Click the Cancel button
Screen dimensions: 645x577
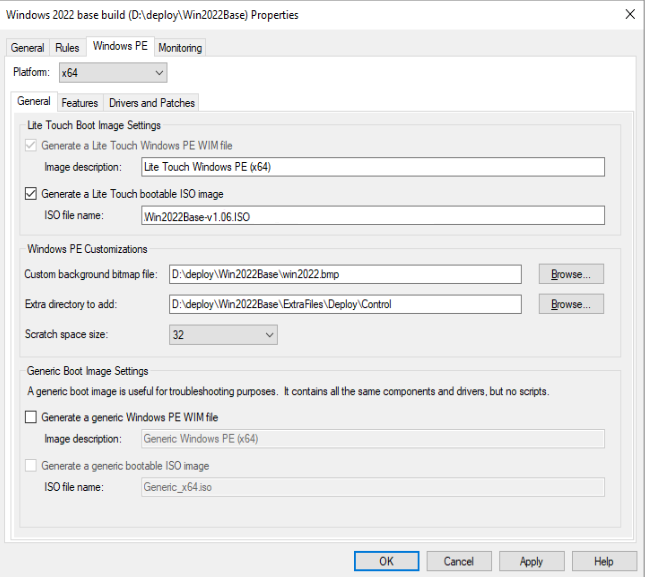point(459,561)
